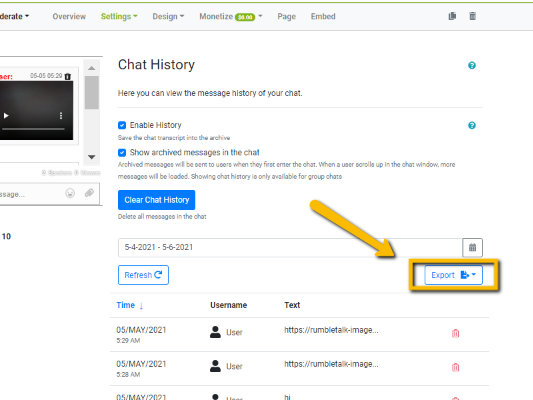The width and height of the screenshot is (533, 400).
Task: Toggle Enable History checkbox
Action: pos(122,125)
